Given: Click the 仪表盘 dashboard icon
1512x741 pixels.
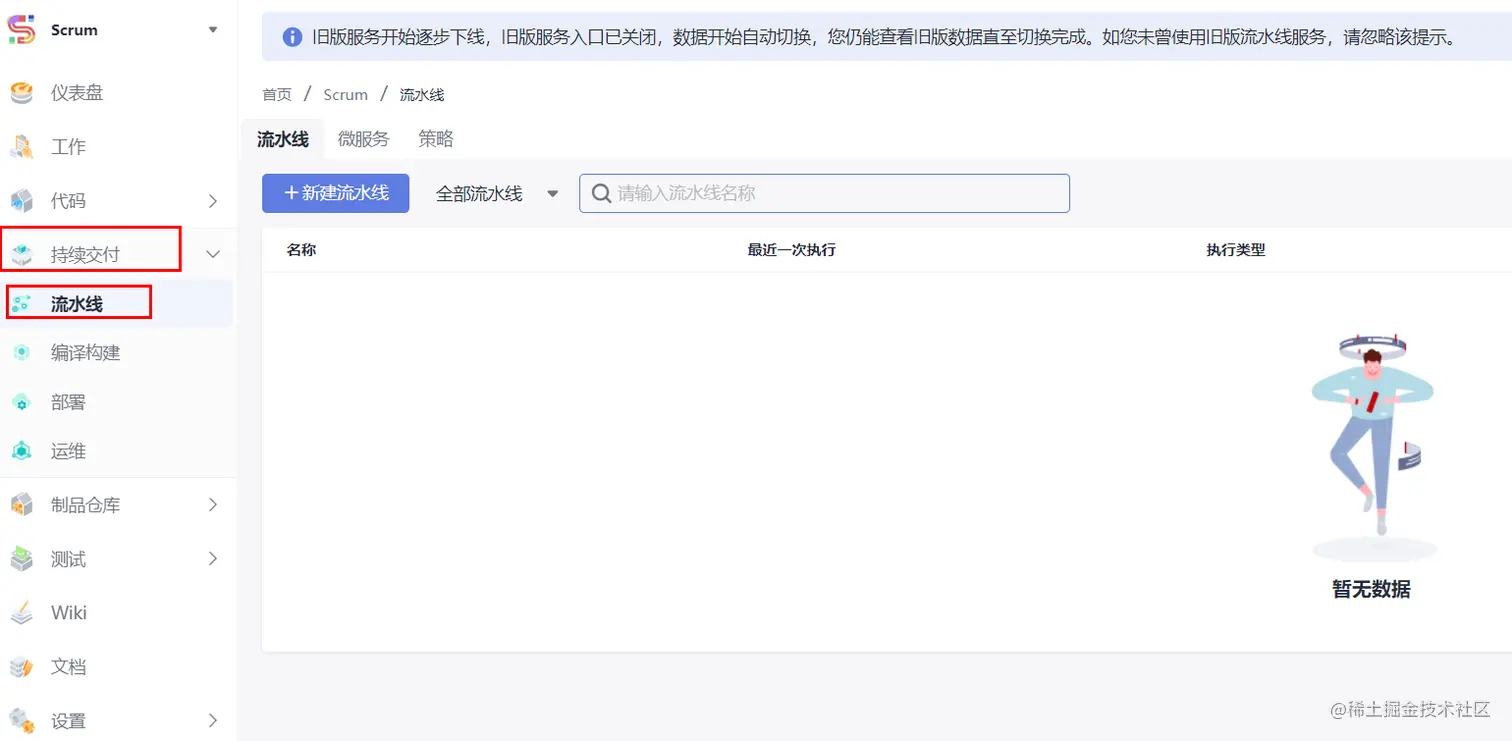Looking at the screenshot, I should click(21, 93).
